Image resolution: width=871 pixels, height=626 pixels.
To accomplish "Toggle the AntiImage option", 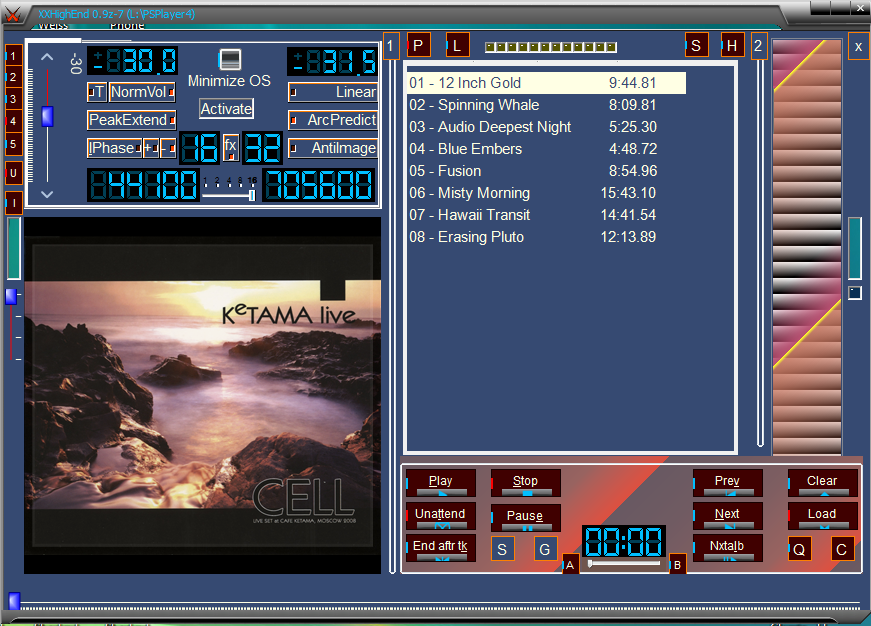I will click(x=333, y=148).
